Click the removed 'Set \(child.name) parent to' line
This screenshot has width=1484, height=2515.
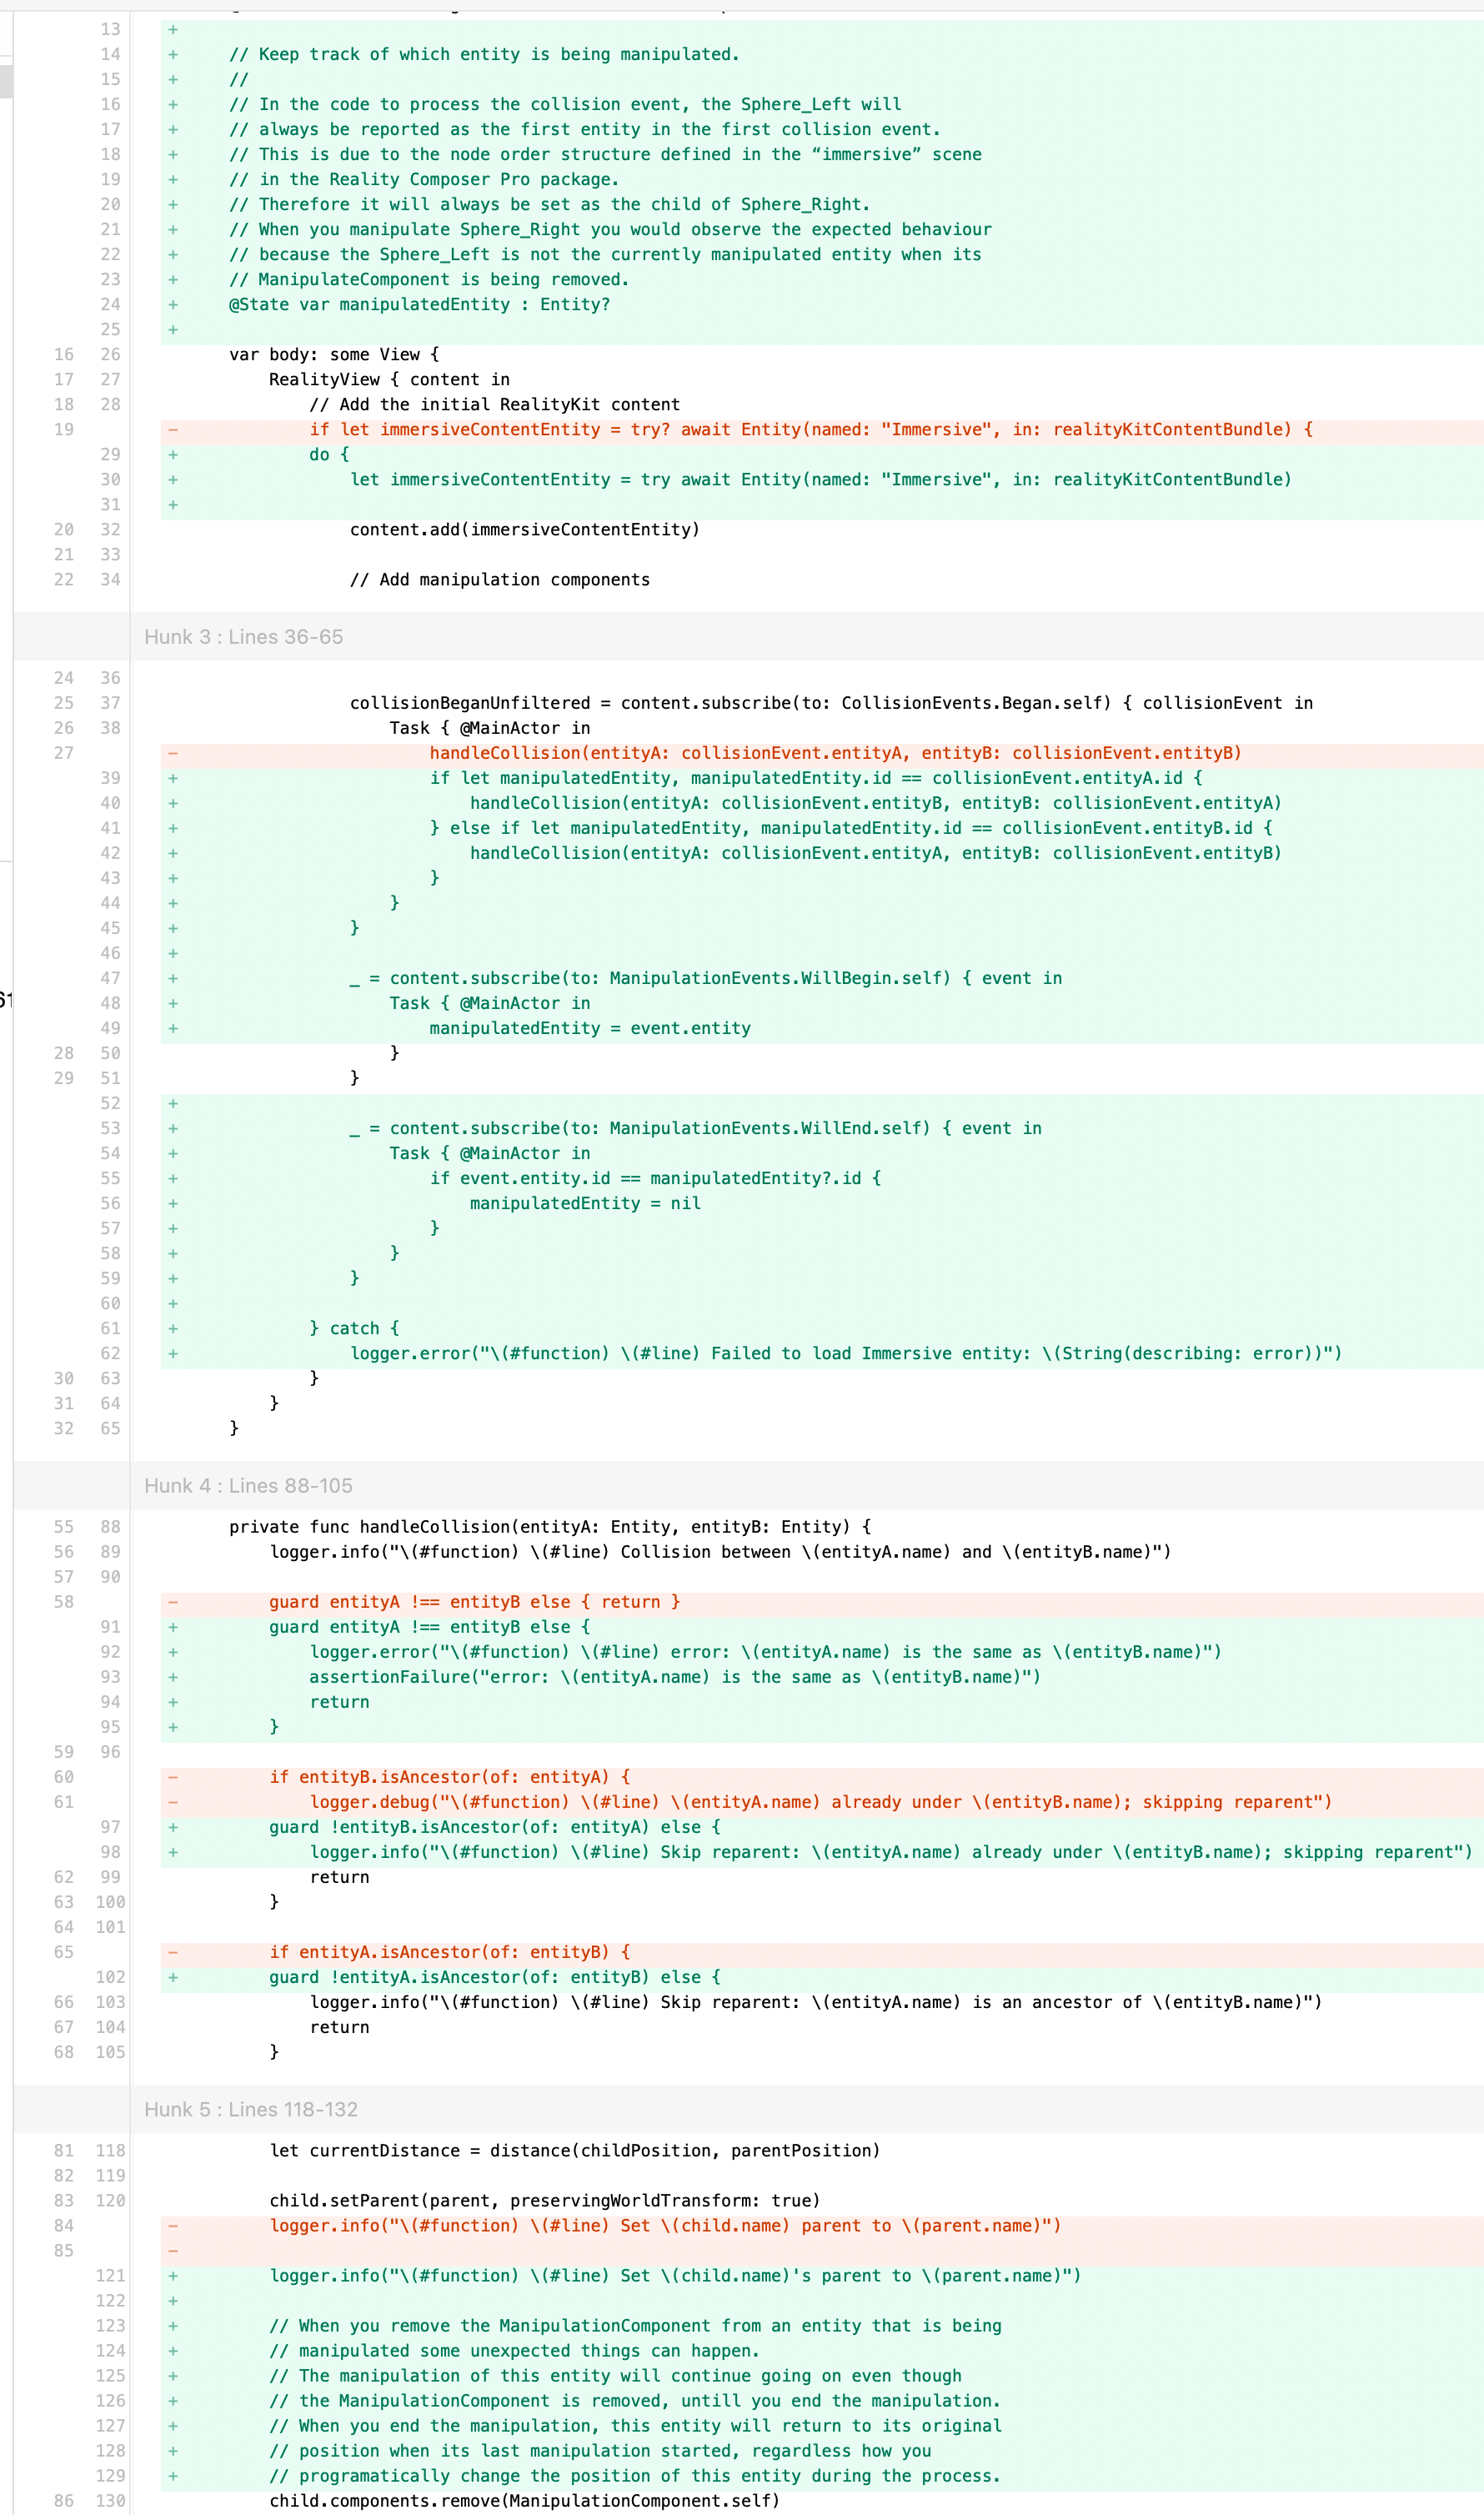(665, 2226)
